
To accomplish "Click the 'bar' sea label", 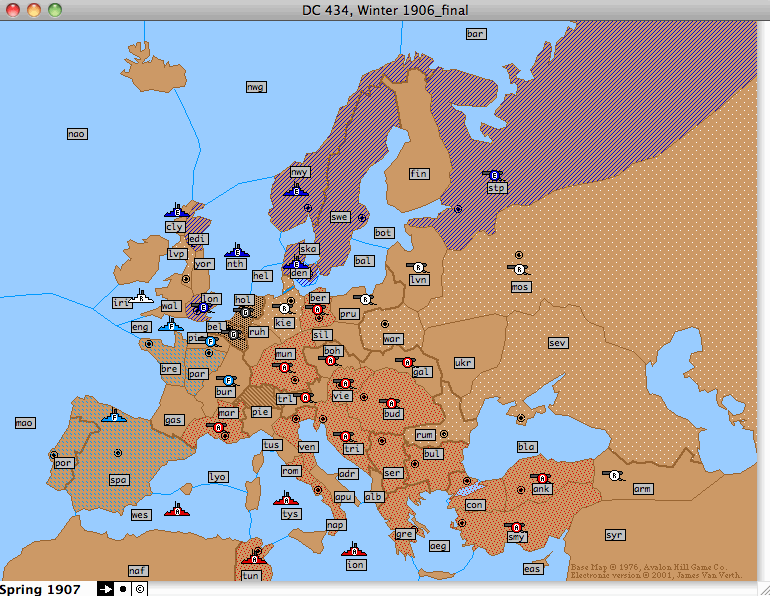I will click(476, 34).
